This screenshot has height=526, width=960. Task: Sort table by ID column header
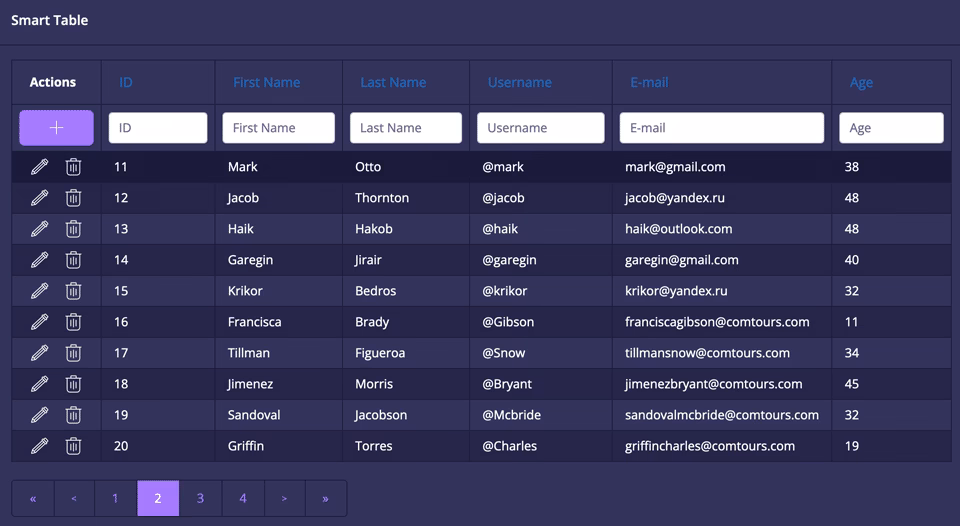pyautogui.click(x=125, y=83)
